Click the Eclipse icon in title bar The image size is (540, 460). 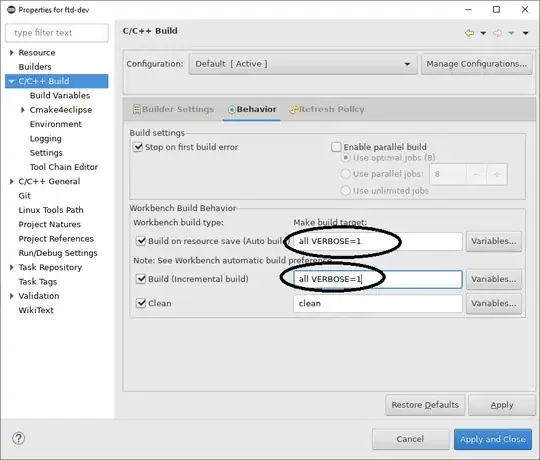[11, 10]
